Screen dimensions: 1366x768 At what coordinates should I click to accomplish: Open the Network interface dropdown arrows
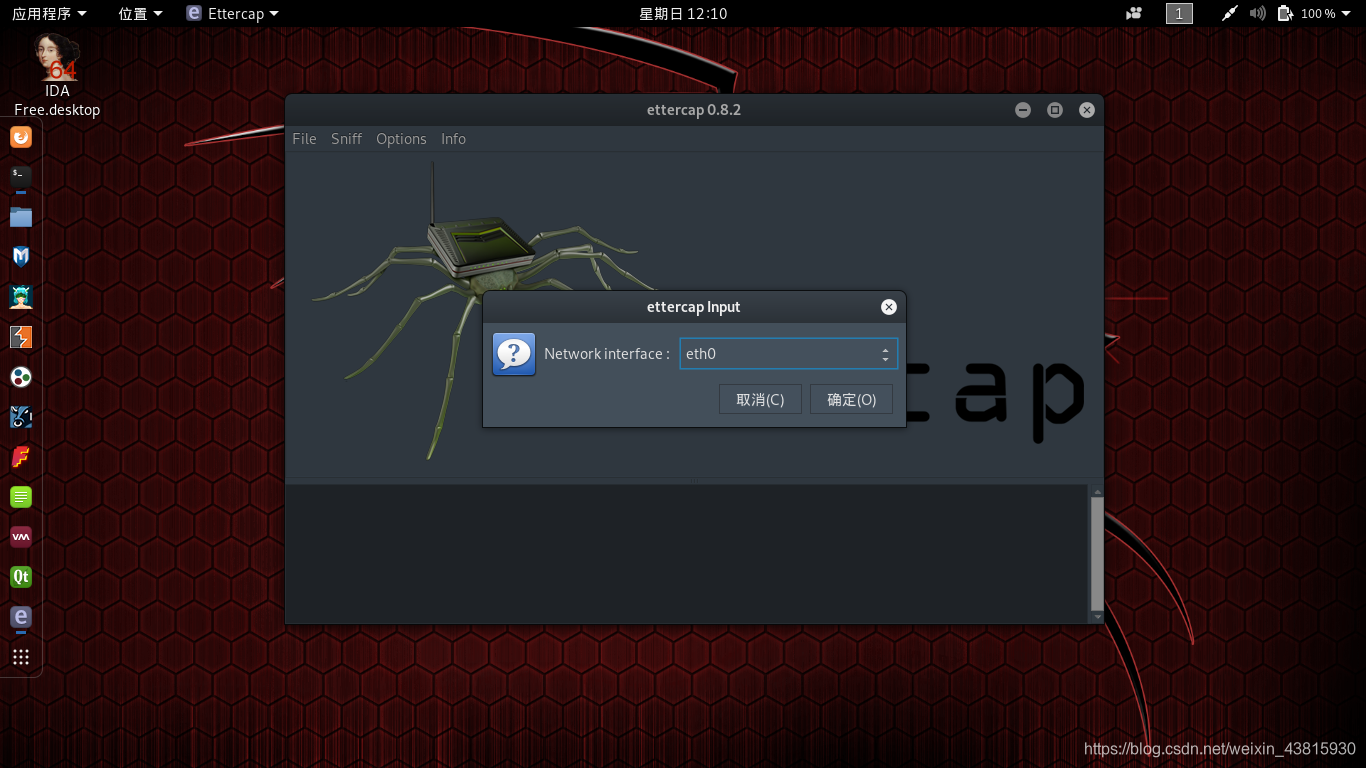pos(885,354)
